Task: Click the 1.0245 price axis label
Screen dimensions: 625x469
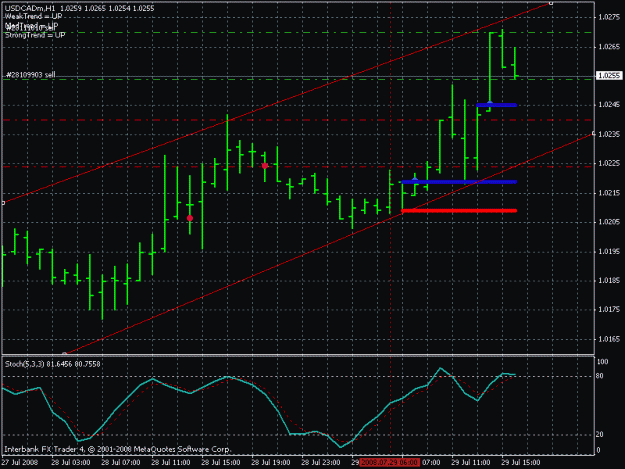Action: pyautogui.click(x=609, y=105)
